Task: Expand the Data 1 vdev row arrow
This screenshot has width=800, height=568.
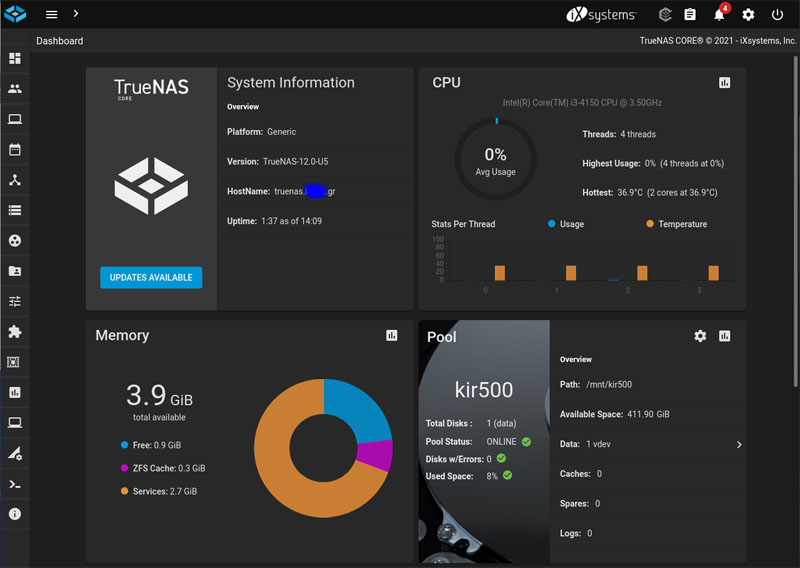Action: tap(739, 444)
